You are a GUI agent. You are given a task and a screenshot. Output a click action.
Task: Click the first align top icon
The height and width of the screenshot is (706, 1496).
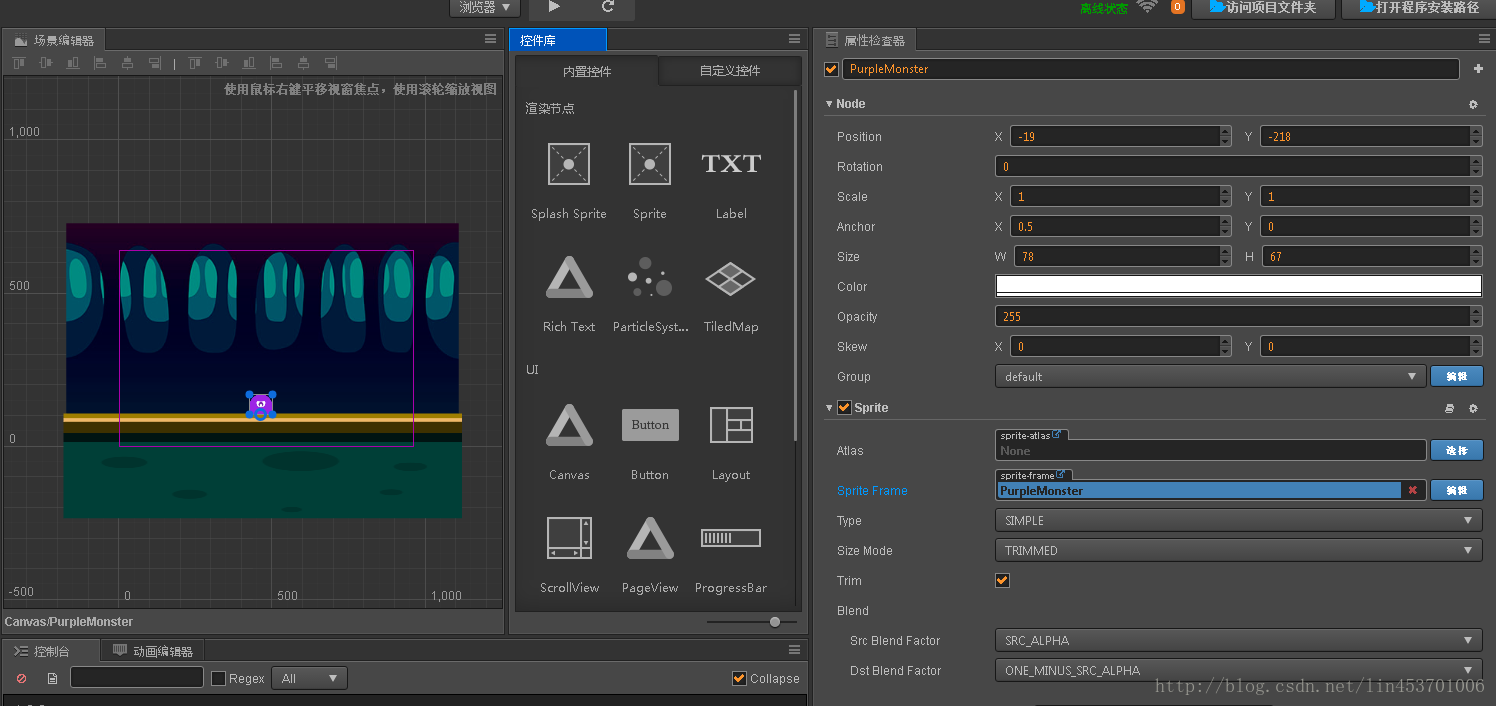(18, 64)
